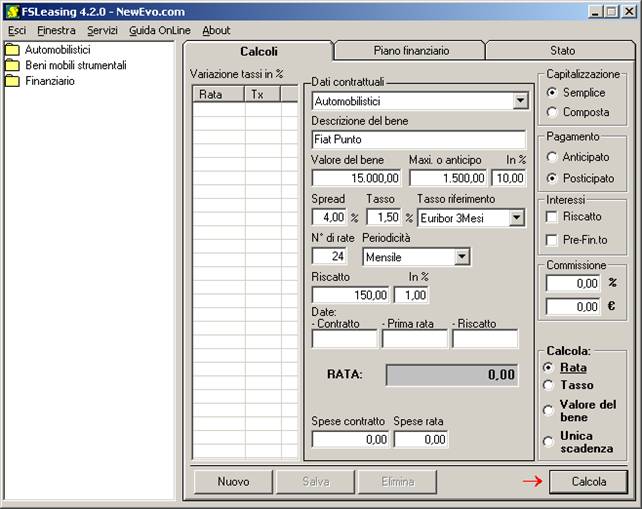Click the Contratto date field
Screen dimensions: 642x509
pos(345,339)
